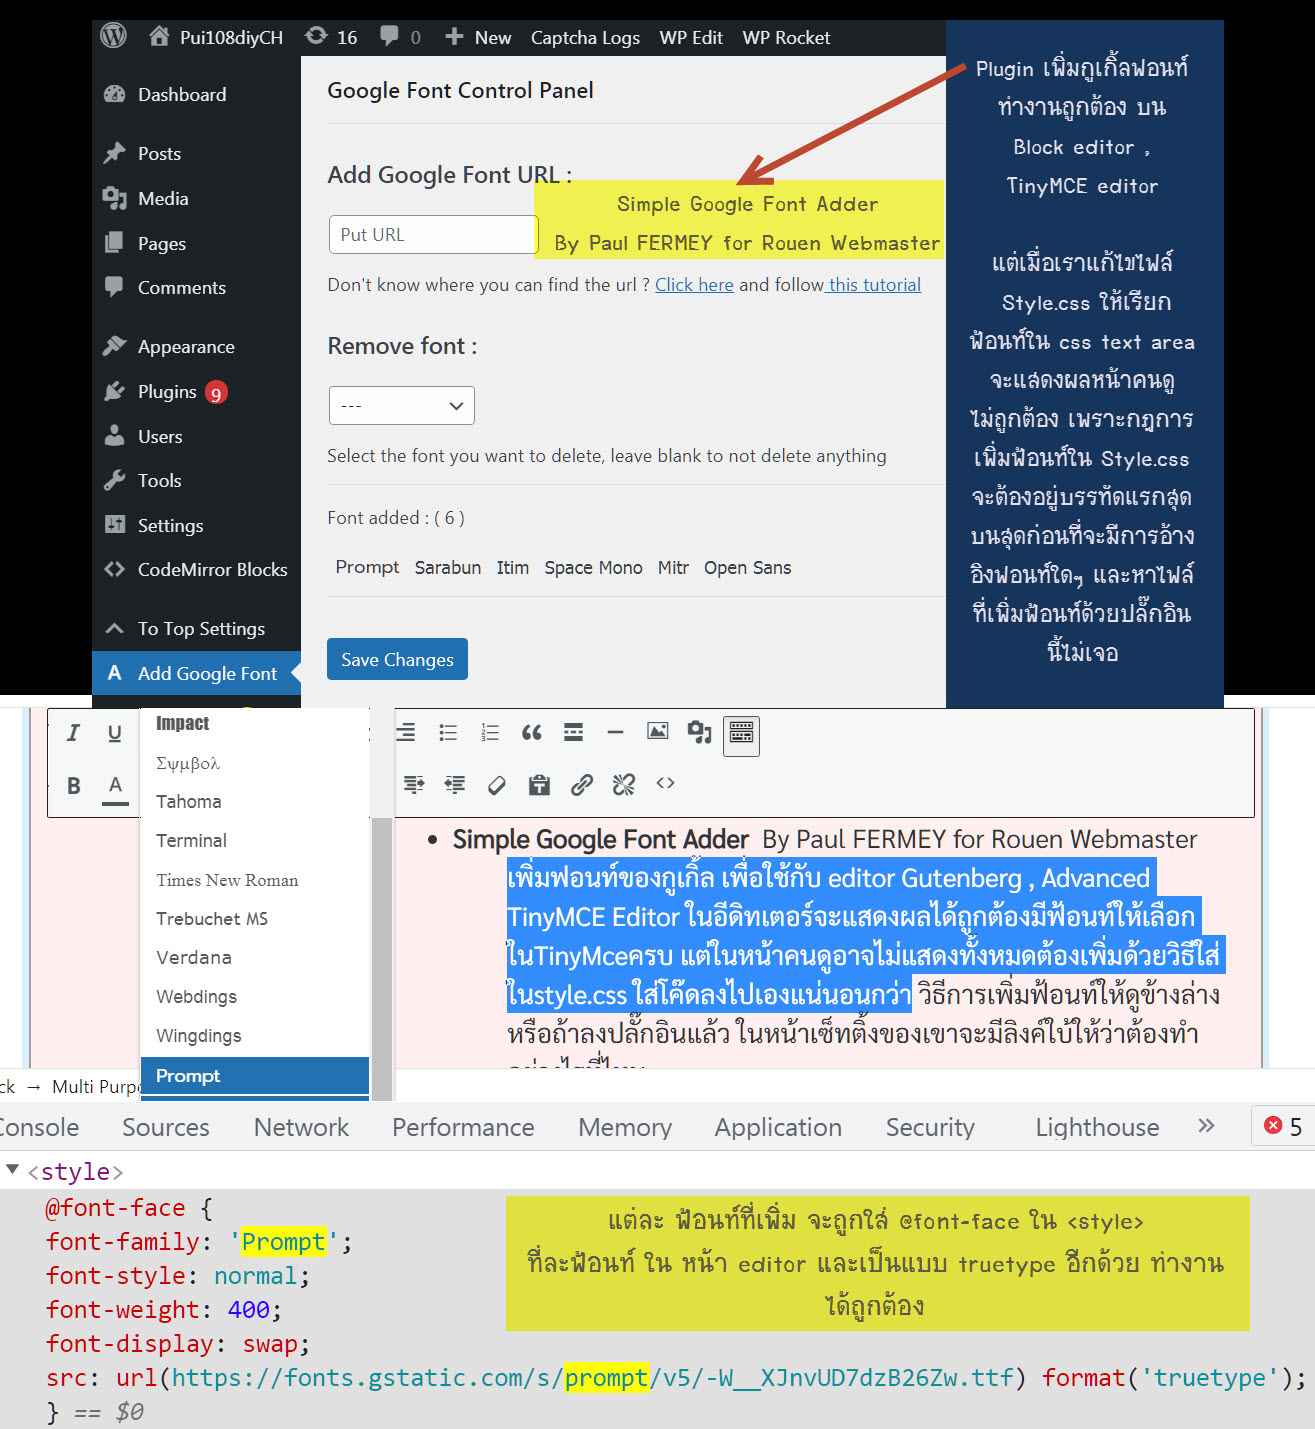Viewport: 1315px width, 1429px height.
Task: Click the align right icon
Action: 406,733
